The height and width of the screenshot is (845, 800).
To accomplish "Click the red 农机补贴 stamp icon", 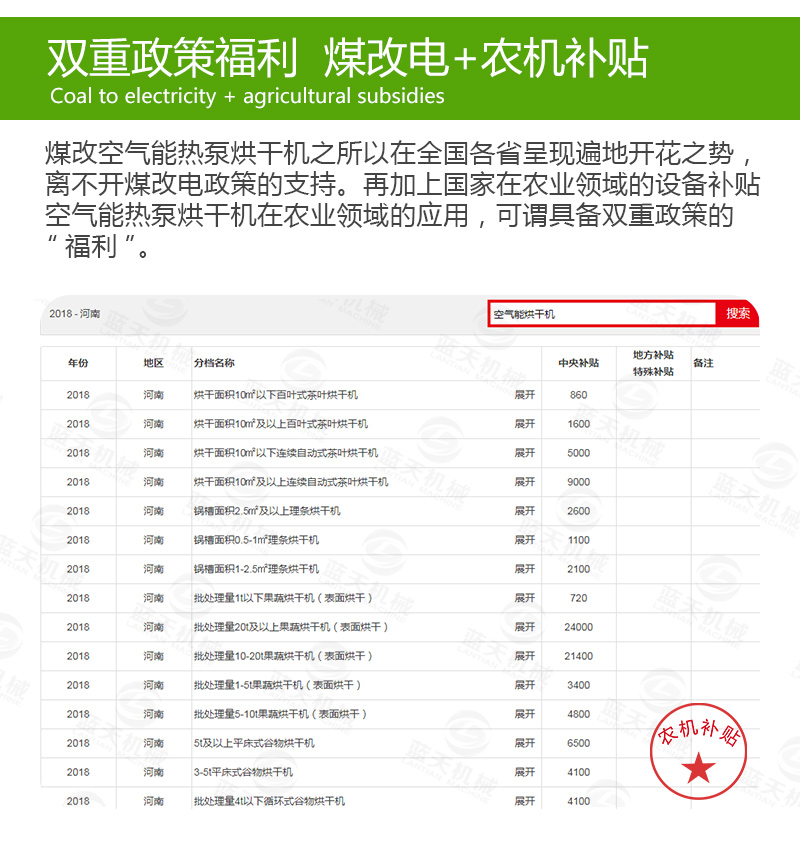I will coord(699,751).
